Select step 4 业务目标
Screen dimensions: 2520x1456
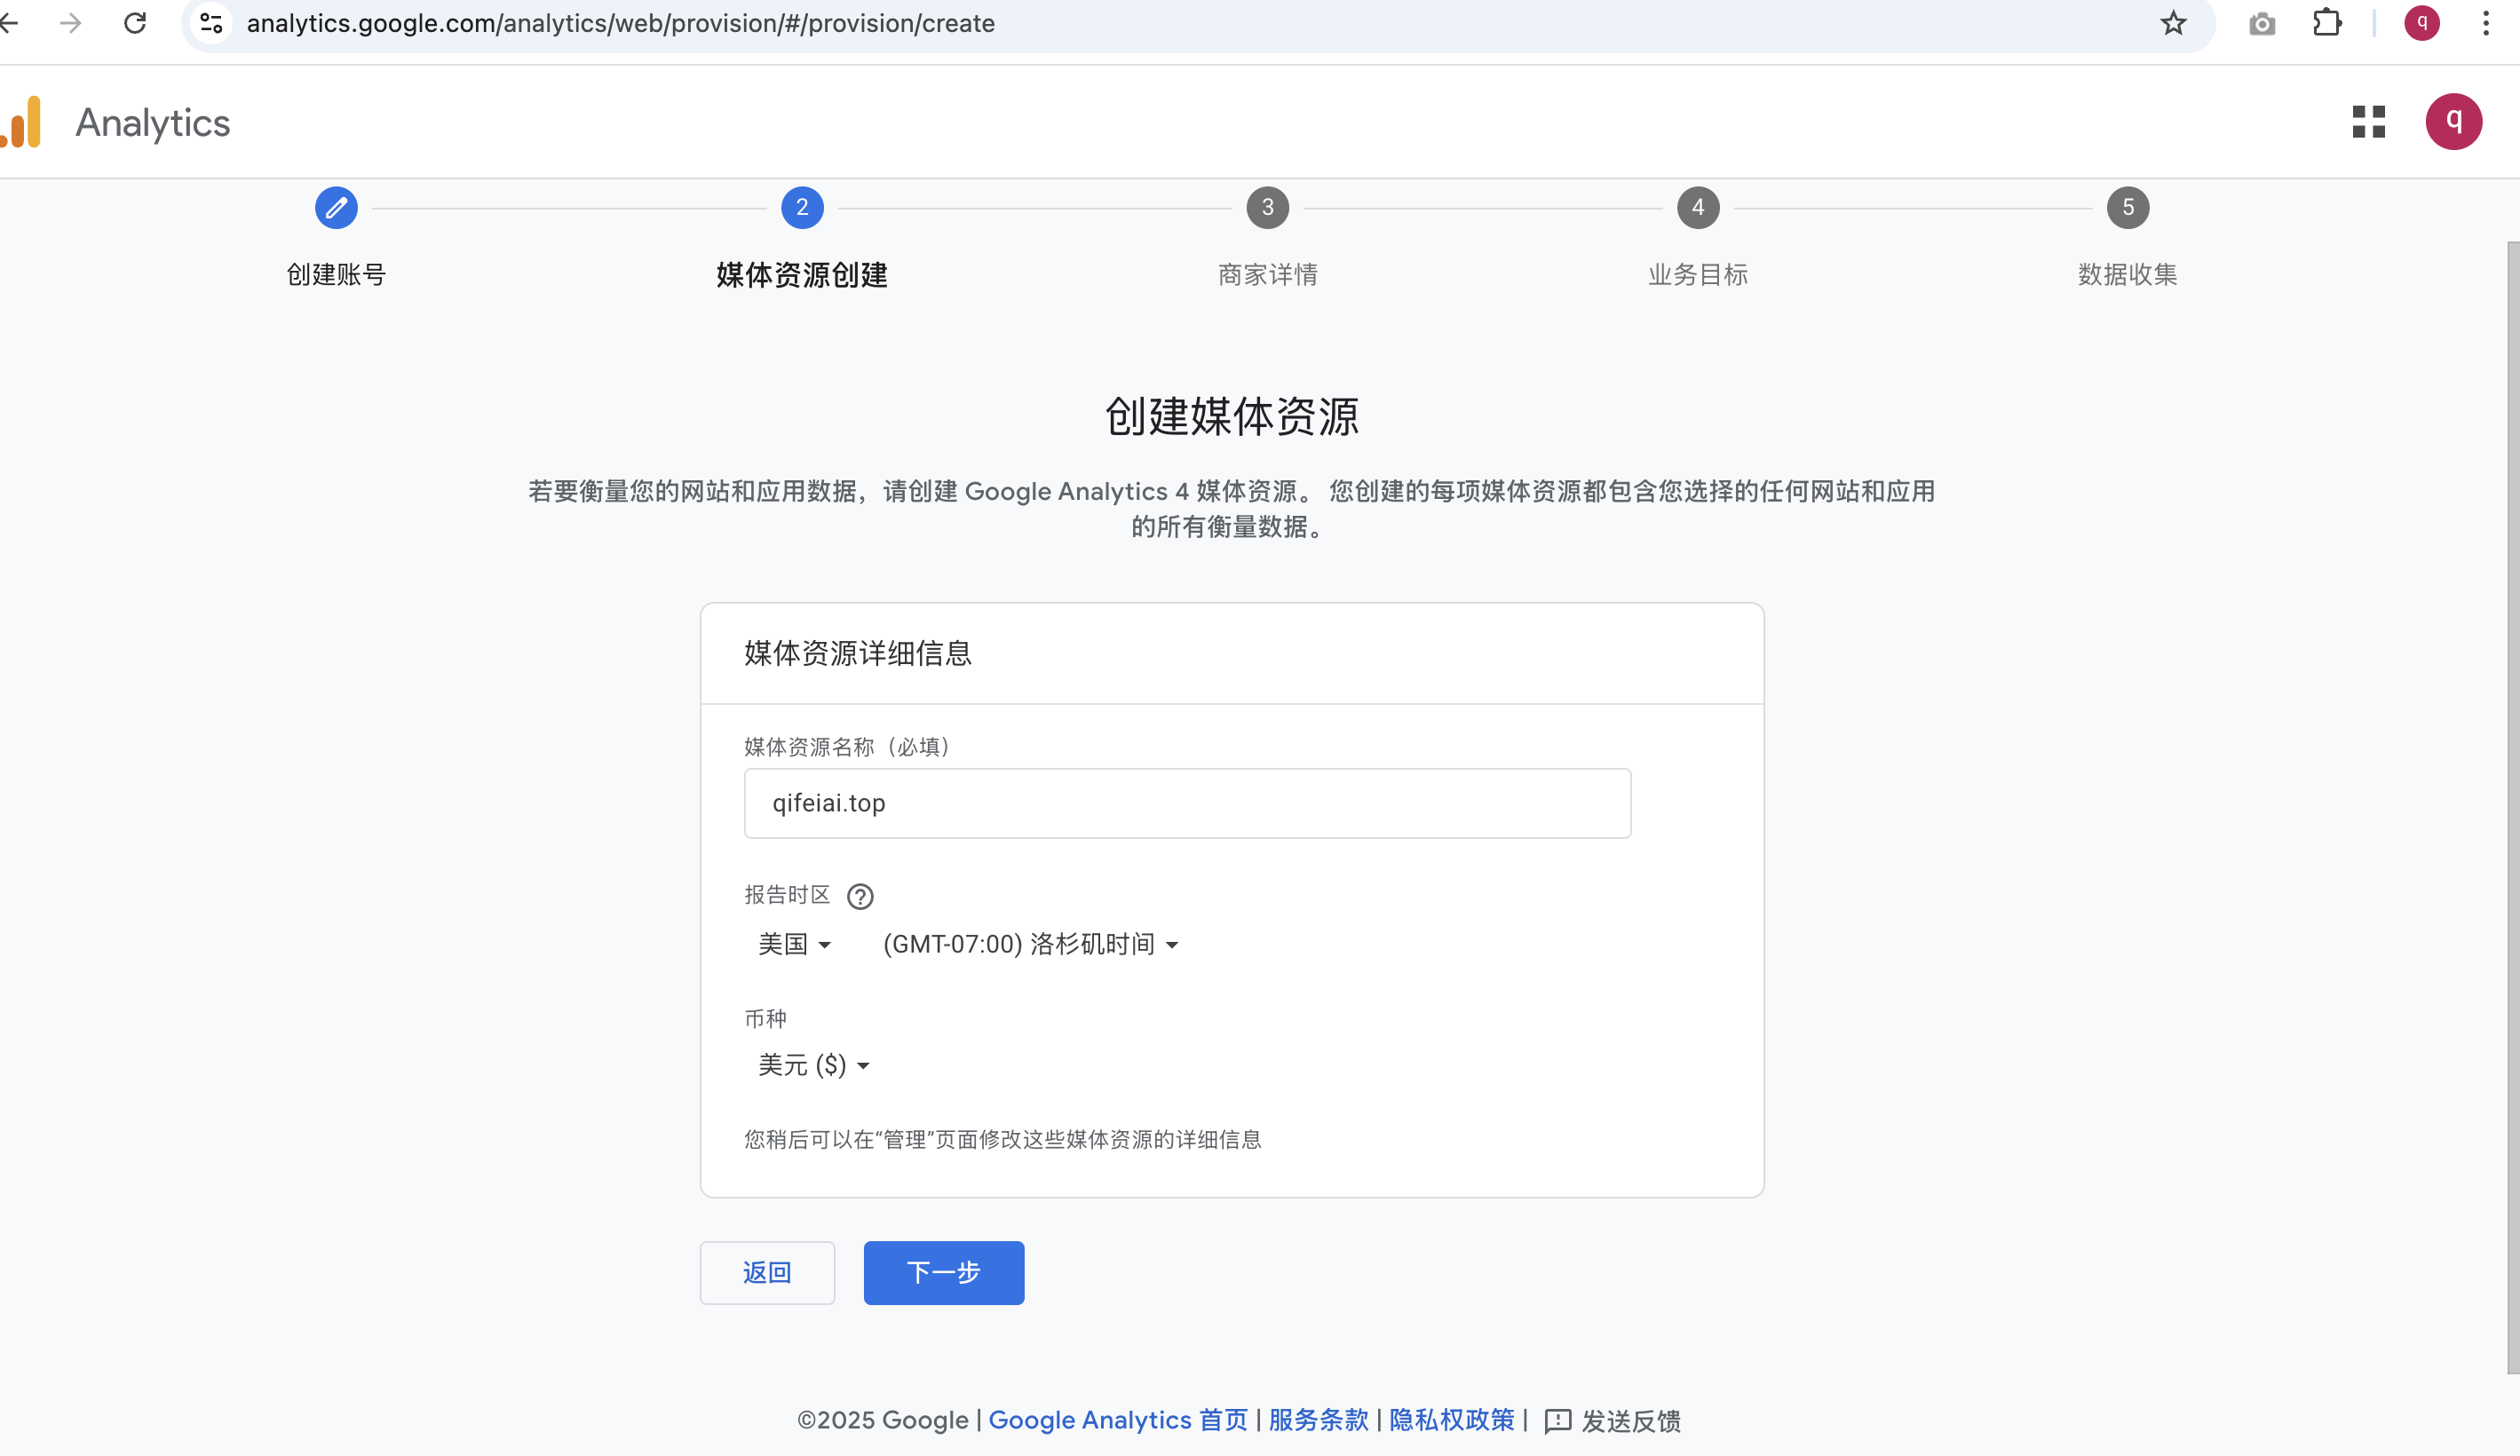(1697, 208)
